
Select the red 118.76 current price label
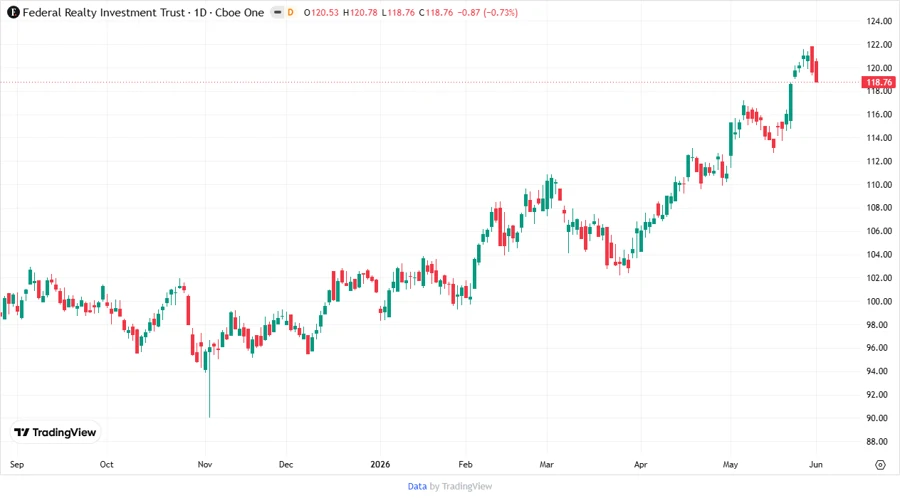879,83
